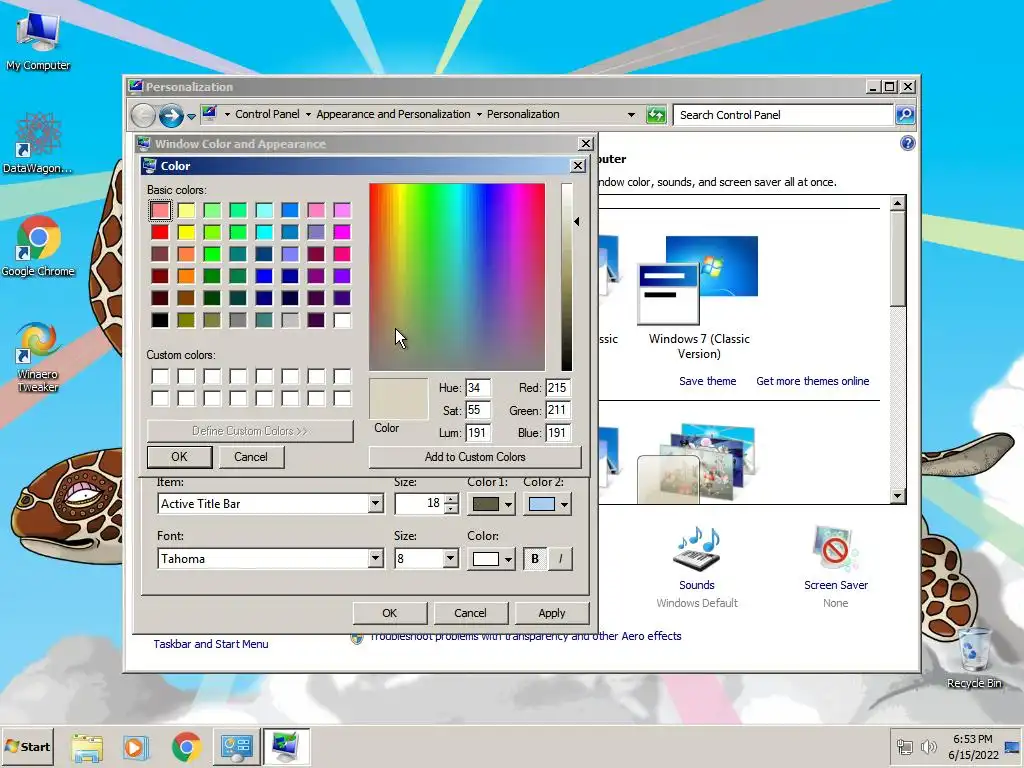Toggle Bold font button
The width and height of the screenshot is (1024, 768).
point(535,559)
